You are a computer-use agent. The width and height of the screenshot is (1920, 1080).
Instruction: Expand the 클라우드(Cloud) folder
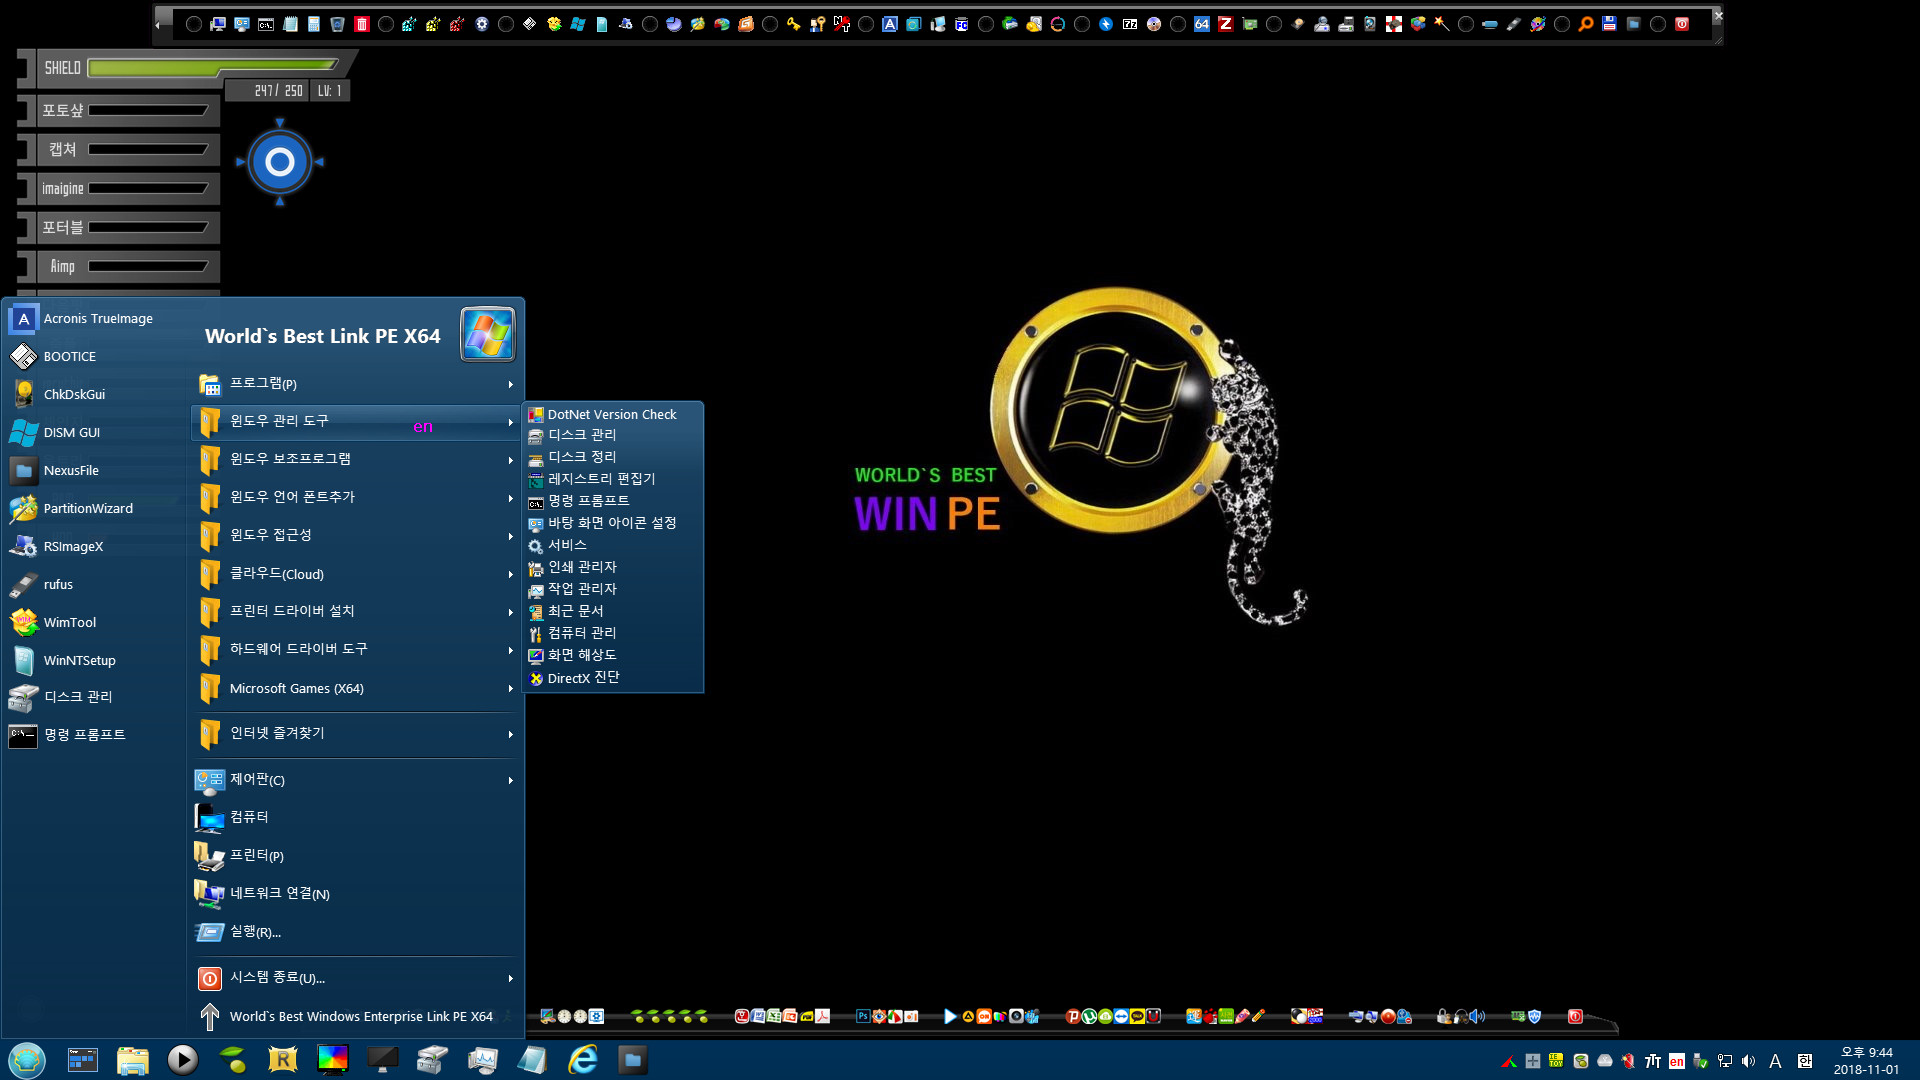(356, 574)
